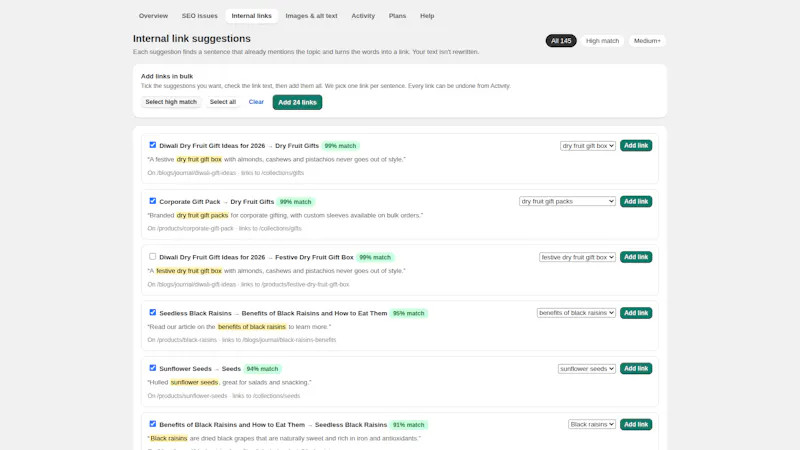Screen dimensions: 800x450
Task: Tick the Festive Dry Fruit Gift Box checkbox
Action: coord(153,257)
